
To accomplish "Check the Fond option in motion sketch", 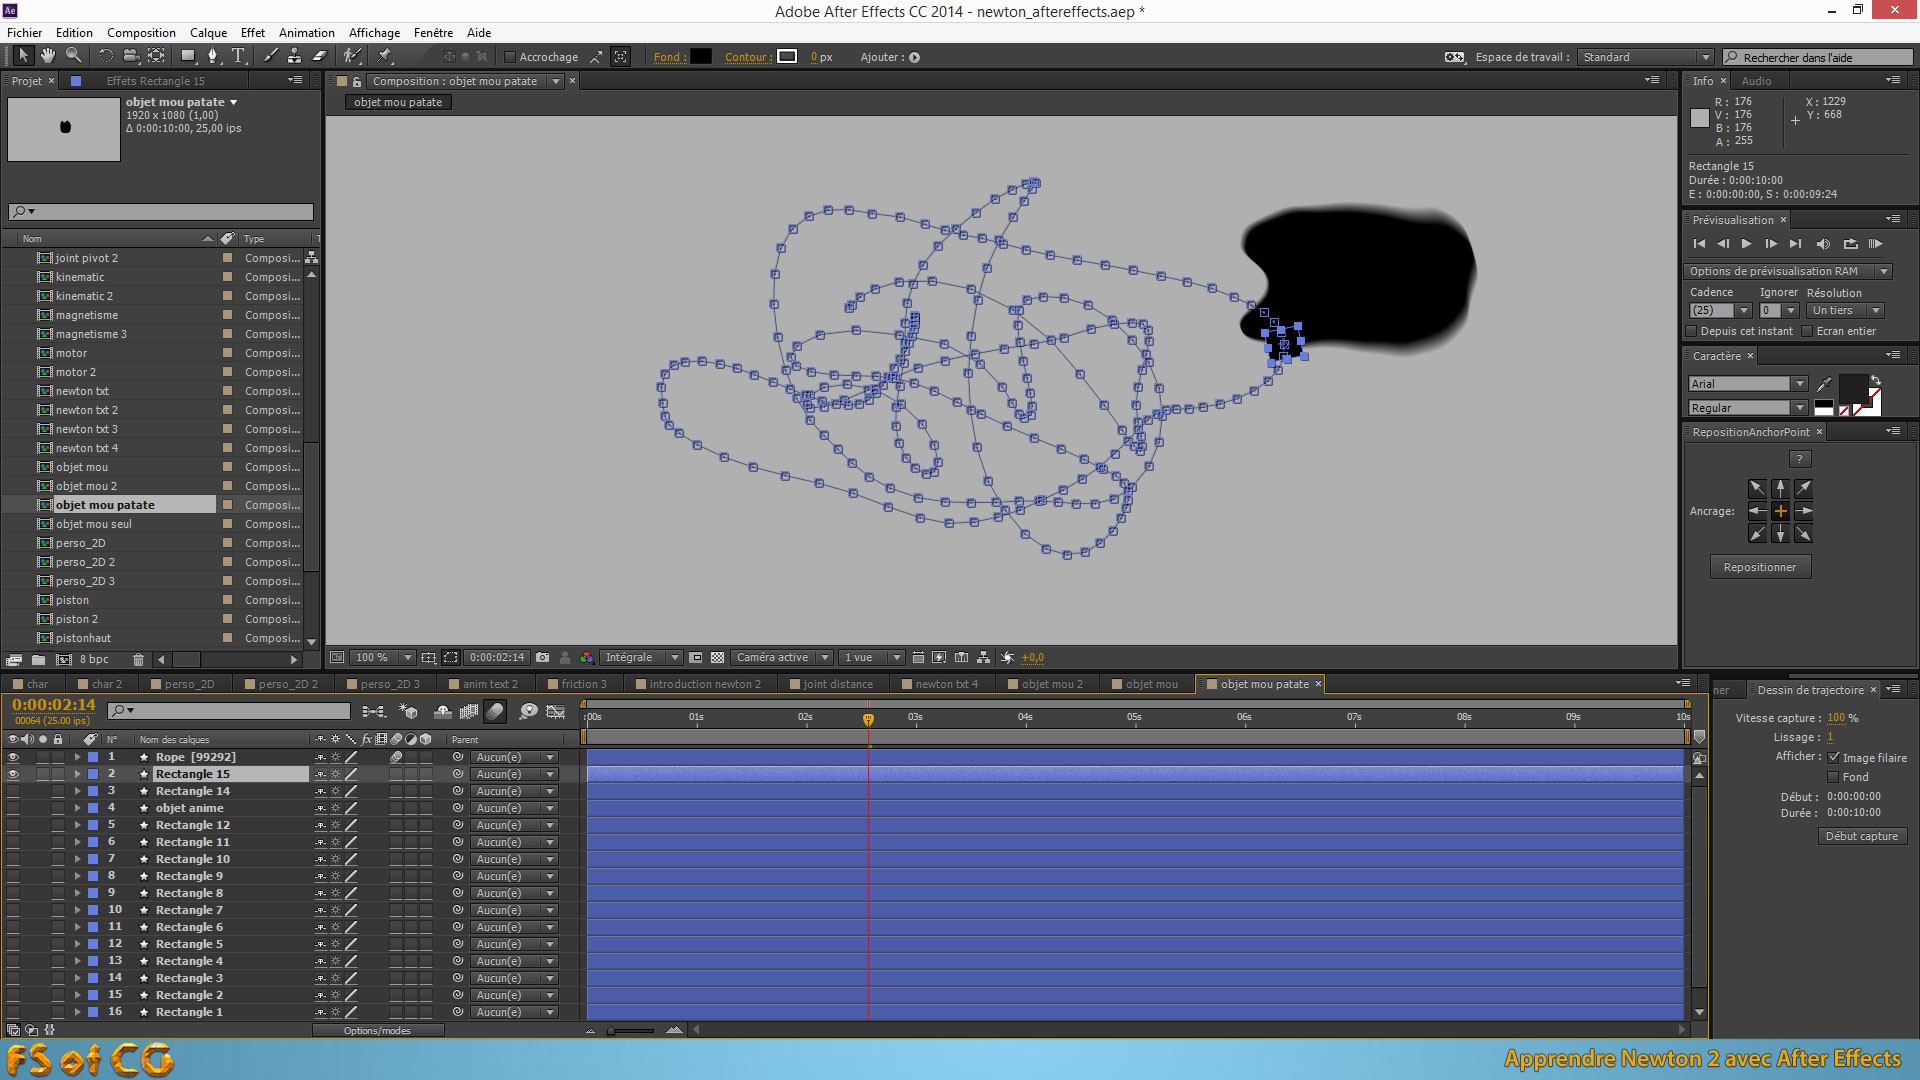I will click(1833, 777).
